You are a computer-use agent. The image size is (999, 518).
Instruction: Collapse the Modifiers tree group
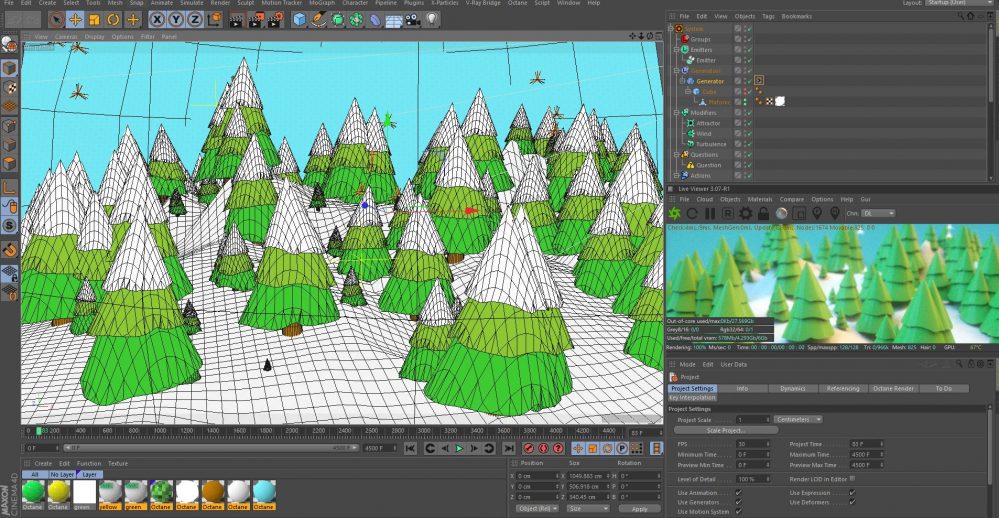677,113
